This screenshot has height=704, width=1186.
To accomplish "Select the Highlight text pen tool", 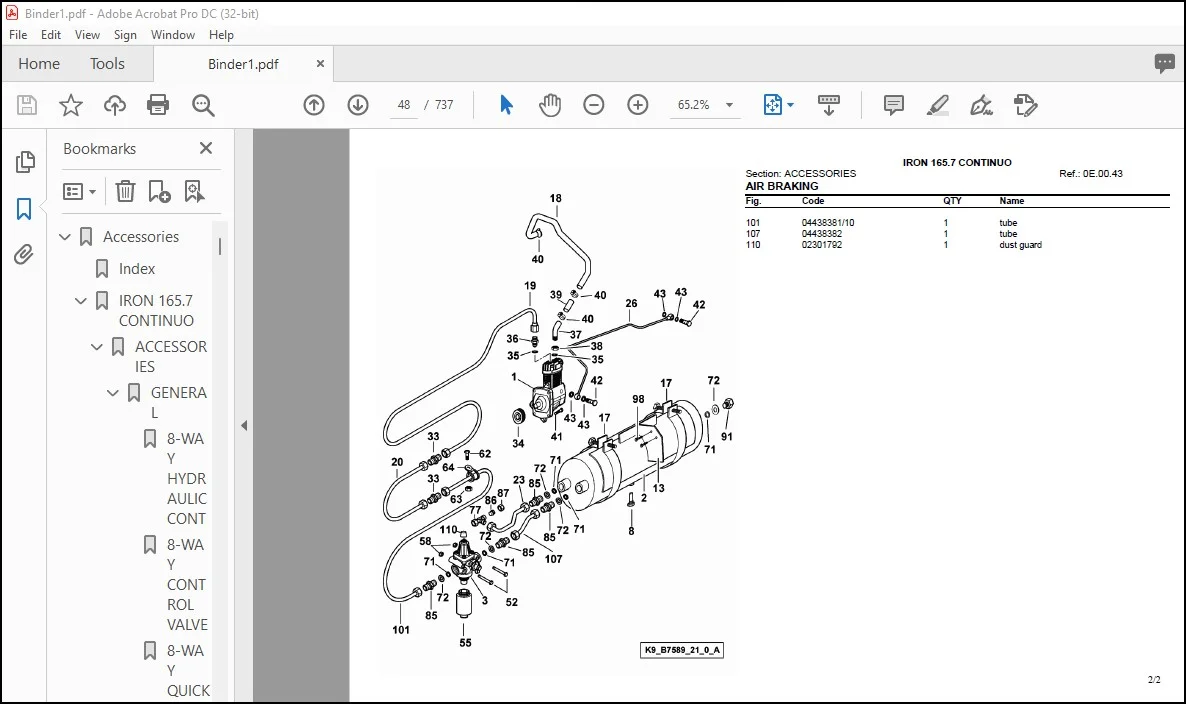I will click(x=937, y=105).
